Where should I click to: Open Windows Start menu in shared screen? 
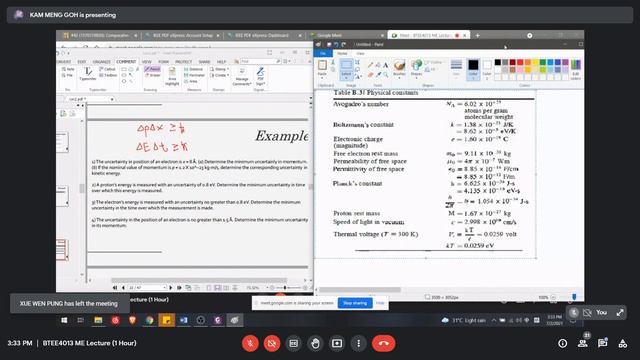(x=64, y=320)
